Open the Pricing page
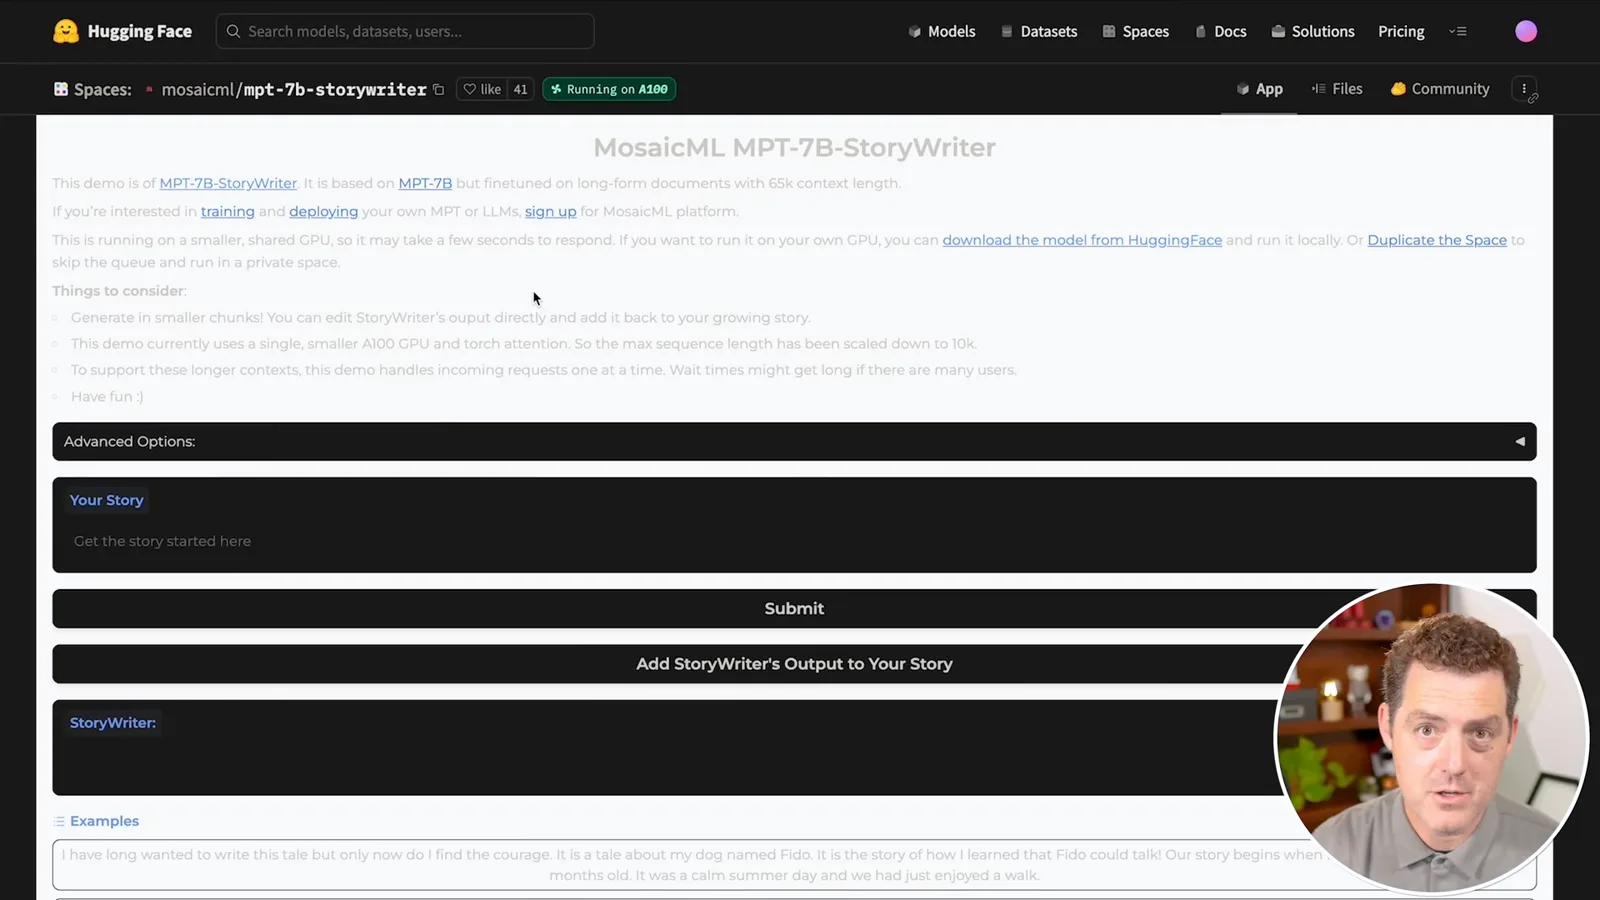1600x900 pixels. point(1401,31)
